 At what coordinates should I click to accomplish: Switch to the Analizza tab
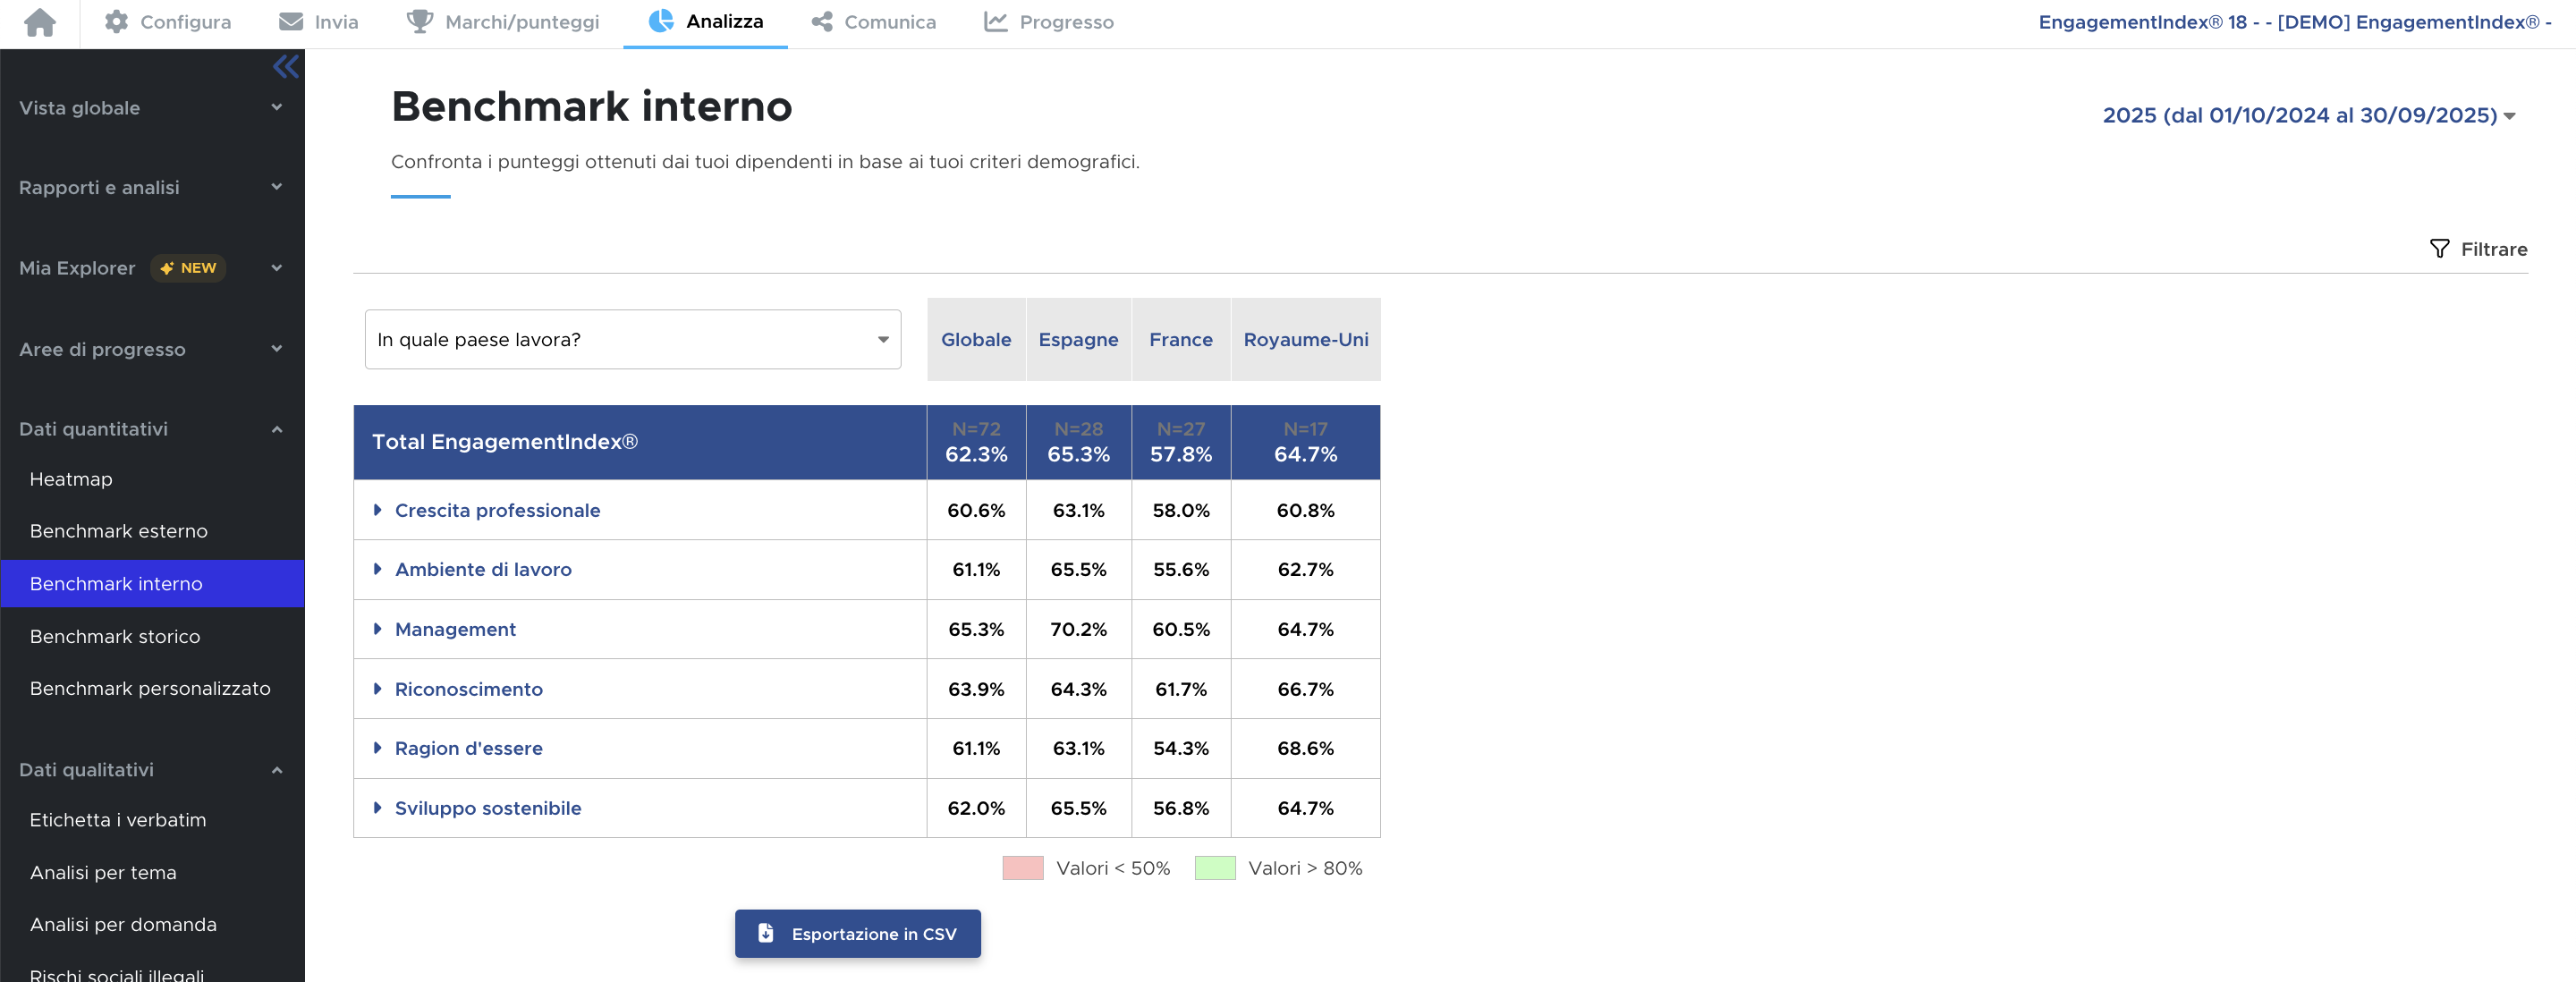[705, 22]
